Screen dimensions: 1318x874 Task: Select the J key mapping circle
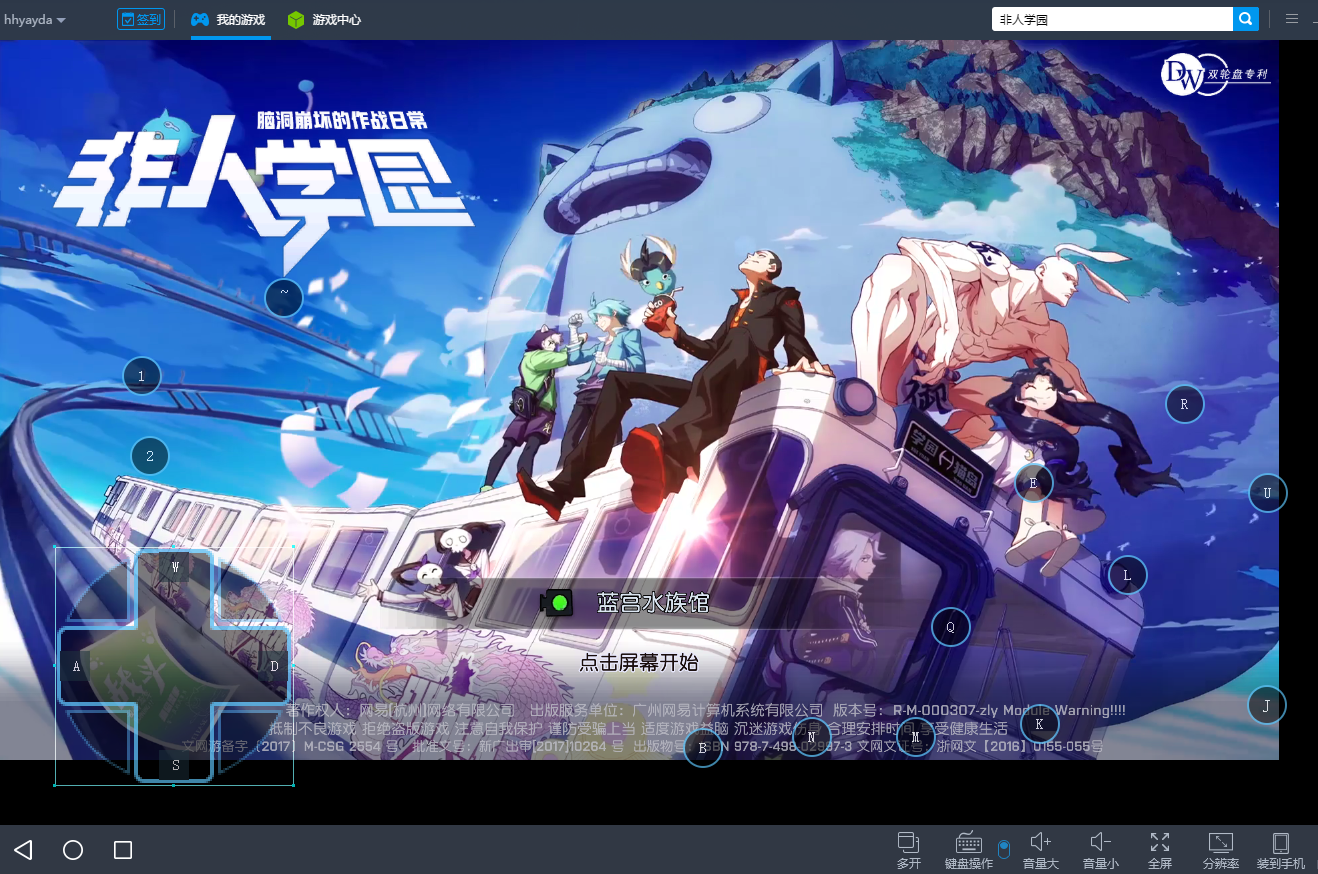tap(1266, 705)
